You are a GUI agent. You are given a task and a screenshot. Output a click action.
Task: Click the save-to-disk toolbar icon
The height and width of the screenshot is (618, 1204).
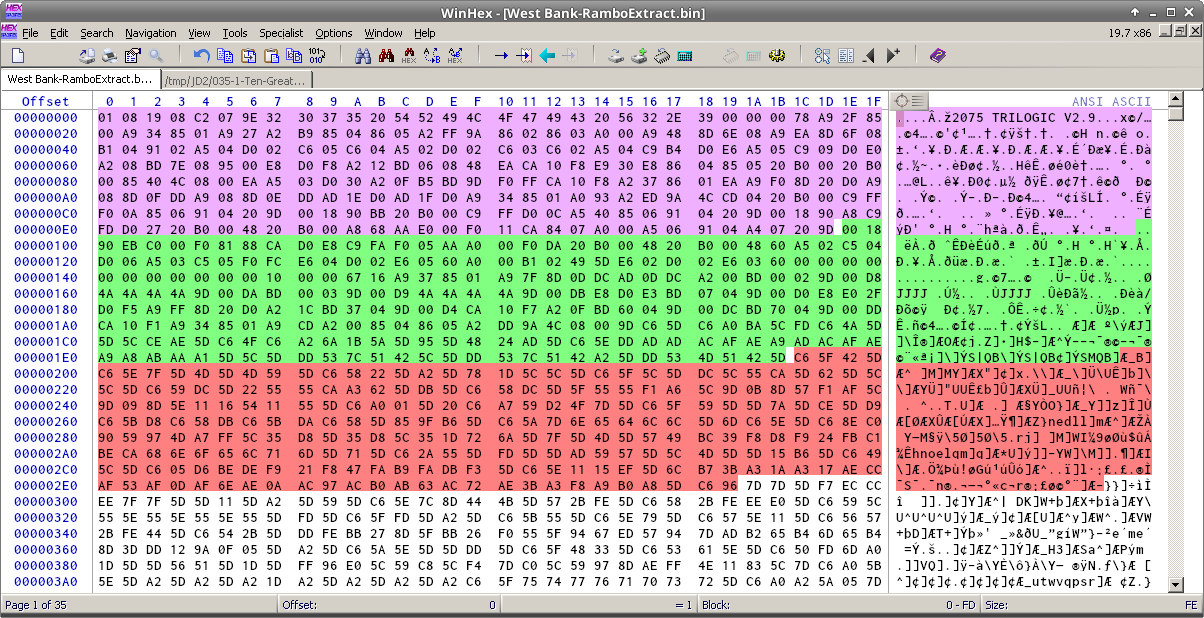click(87, 56)
